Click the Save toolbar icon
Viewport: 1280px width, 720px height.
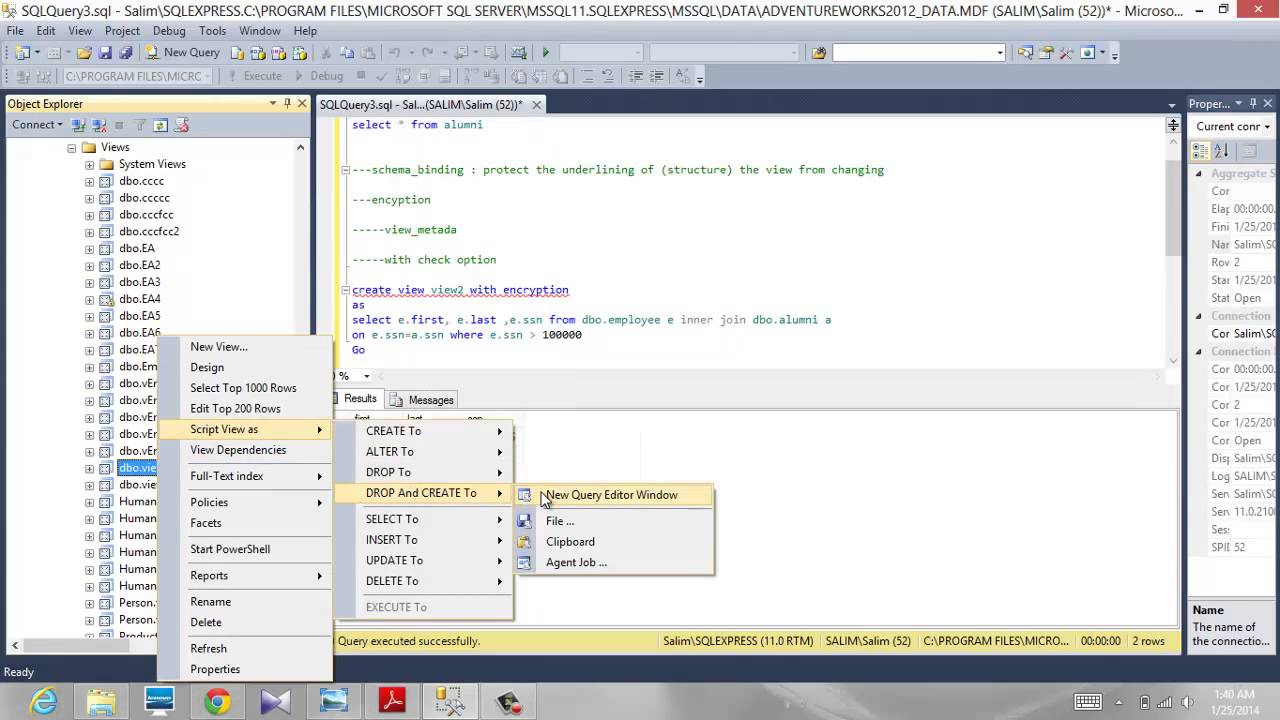point(105,53)
